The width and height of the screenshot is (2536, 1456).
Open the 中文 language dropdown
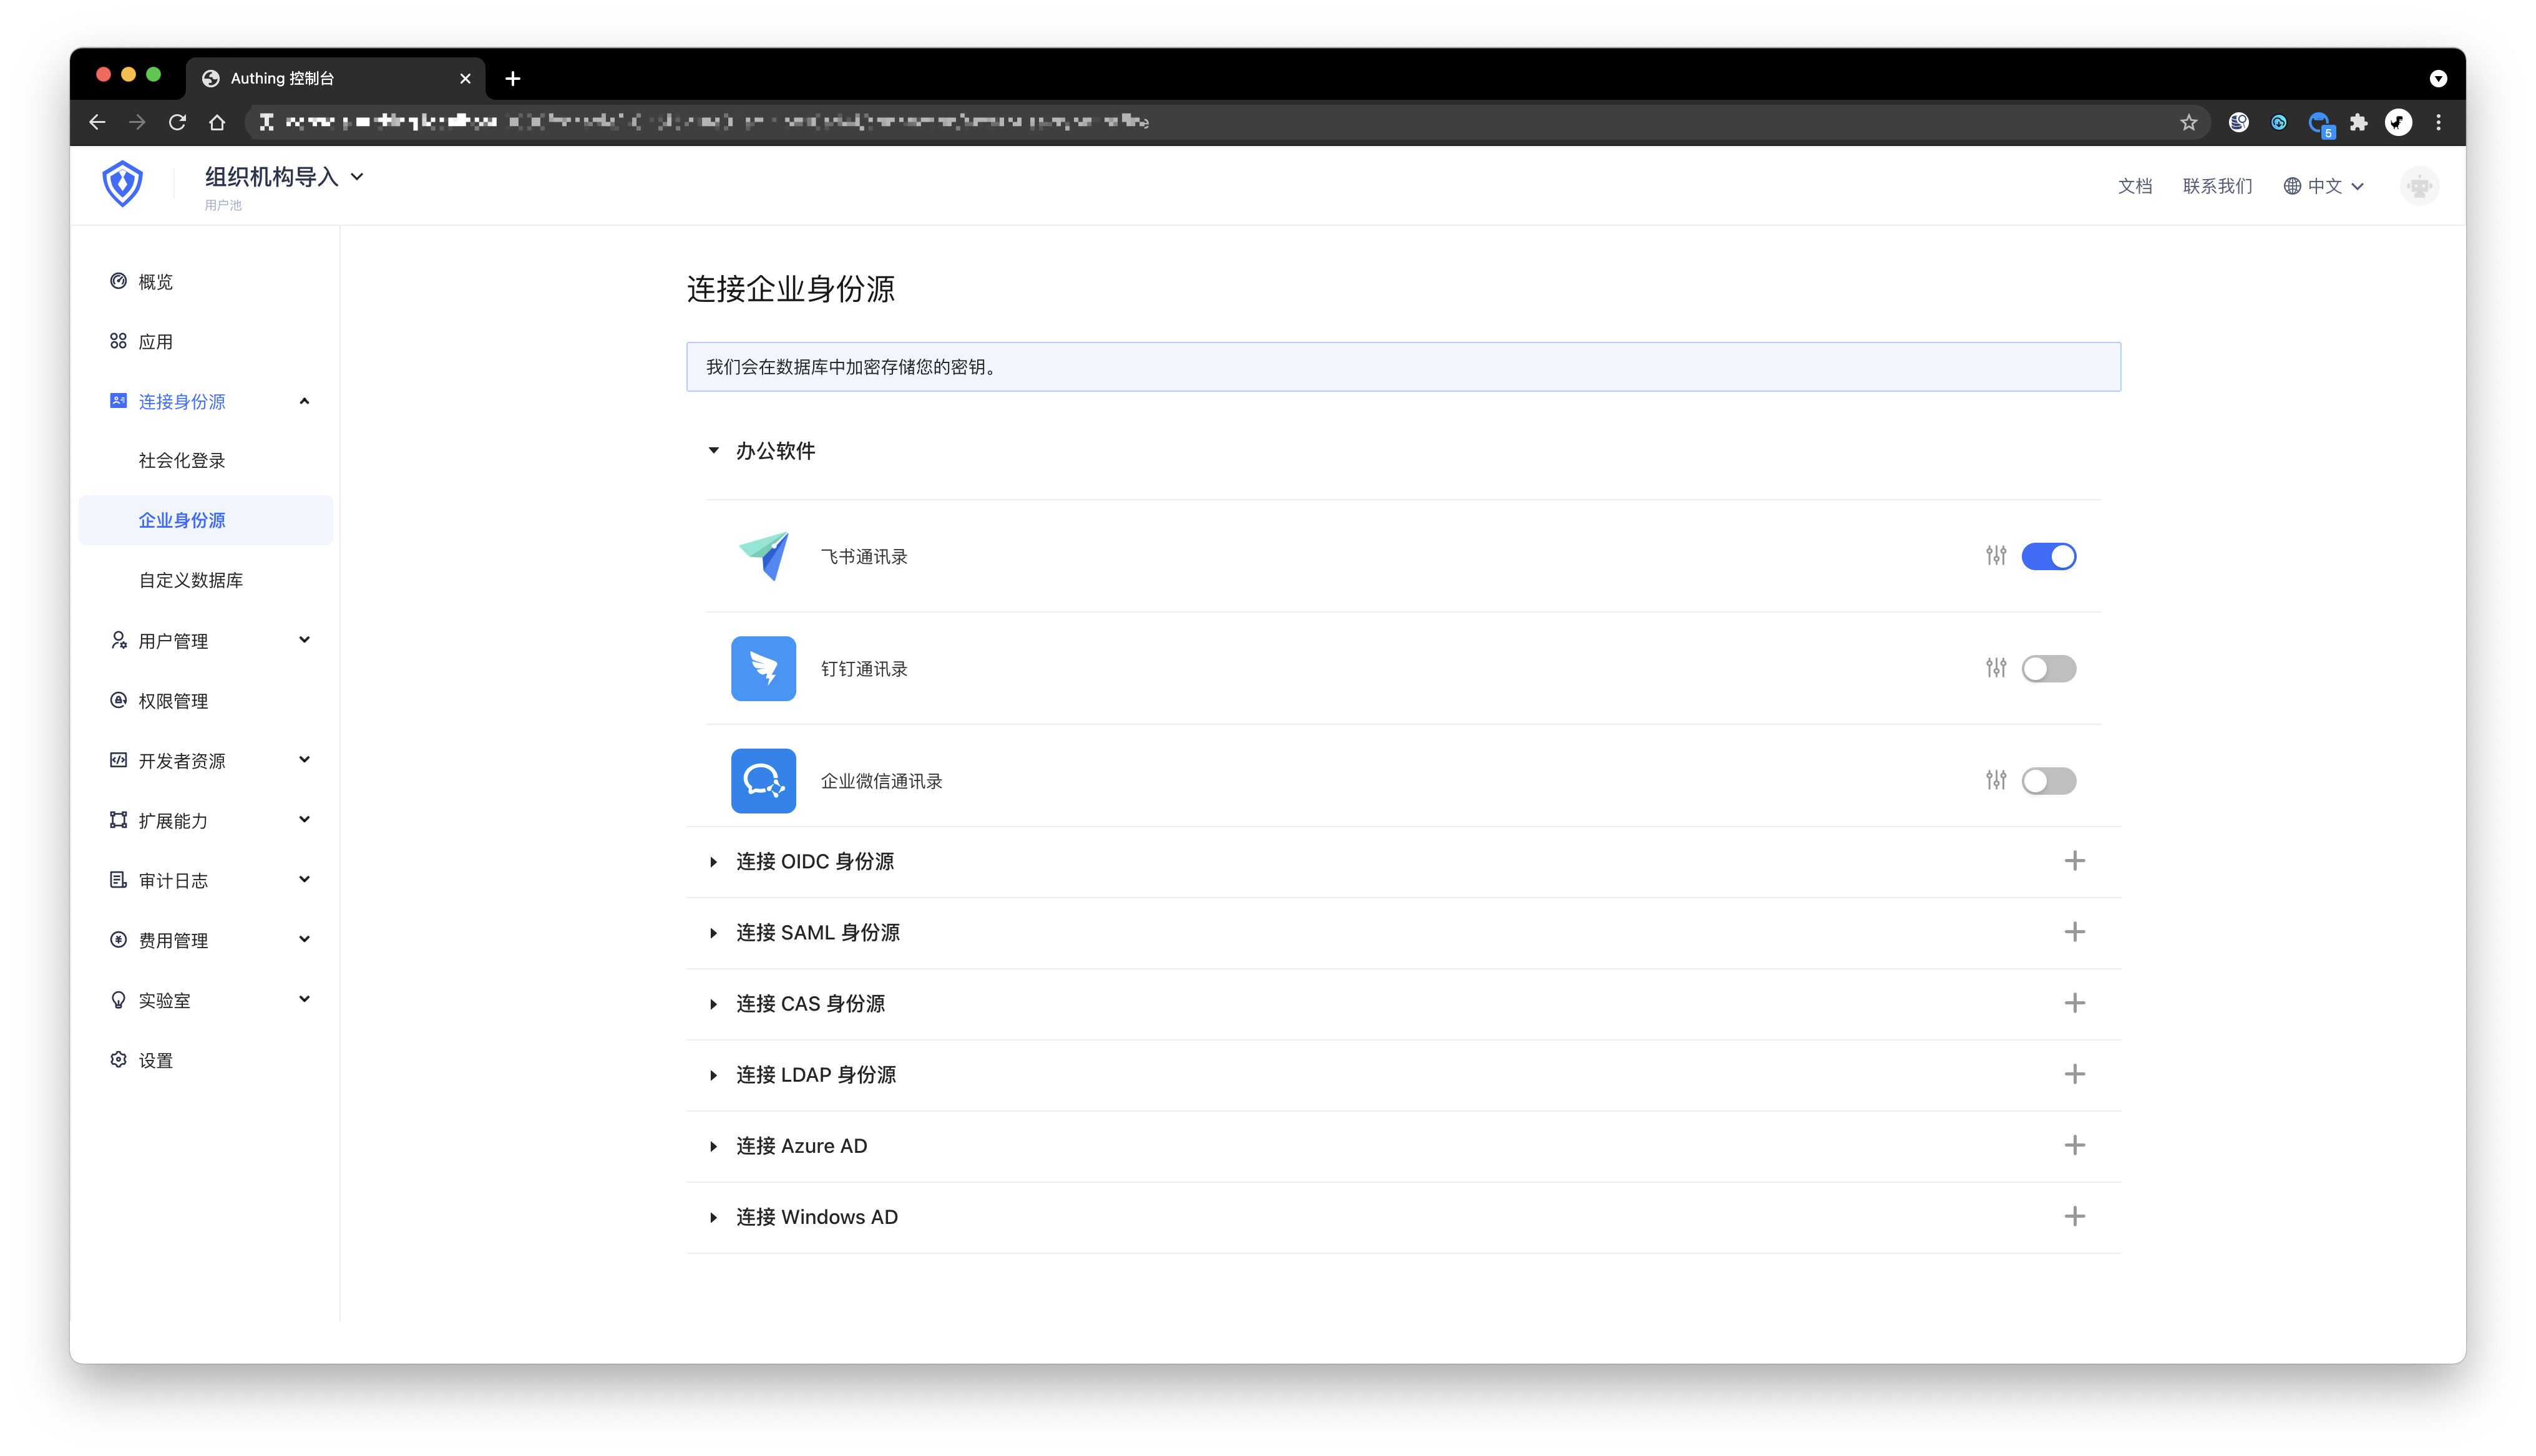click(x=2323, y=186)
